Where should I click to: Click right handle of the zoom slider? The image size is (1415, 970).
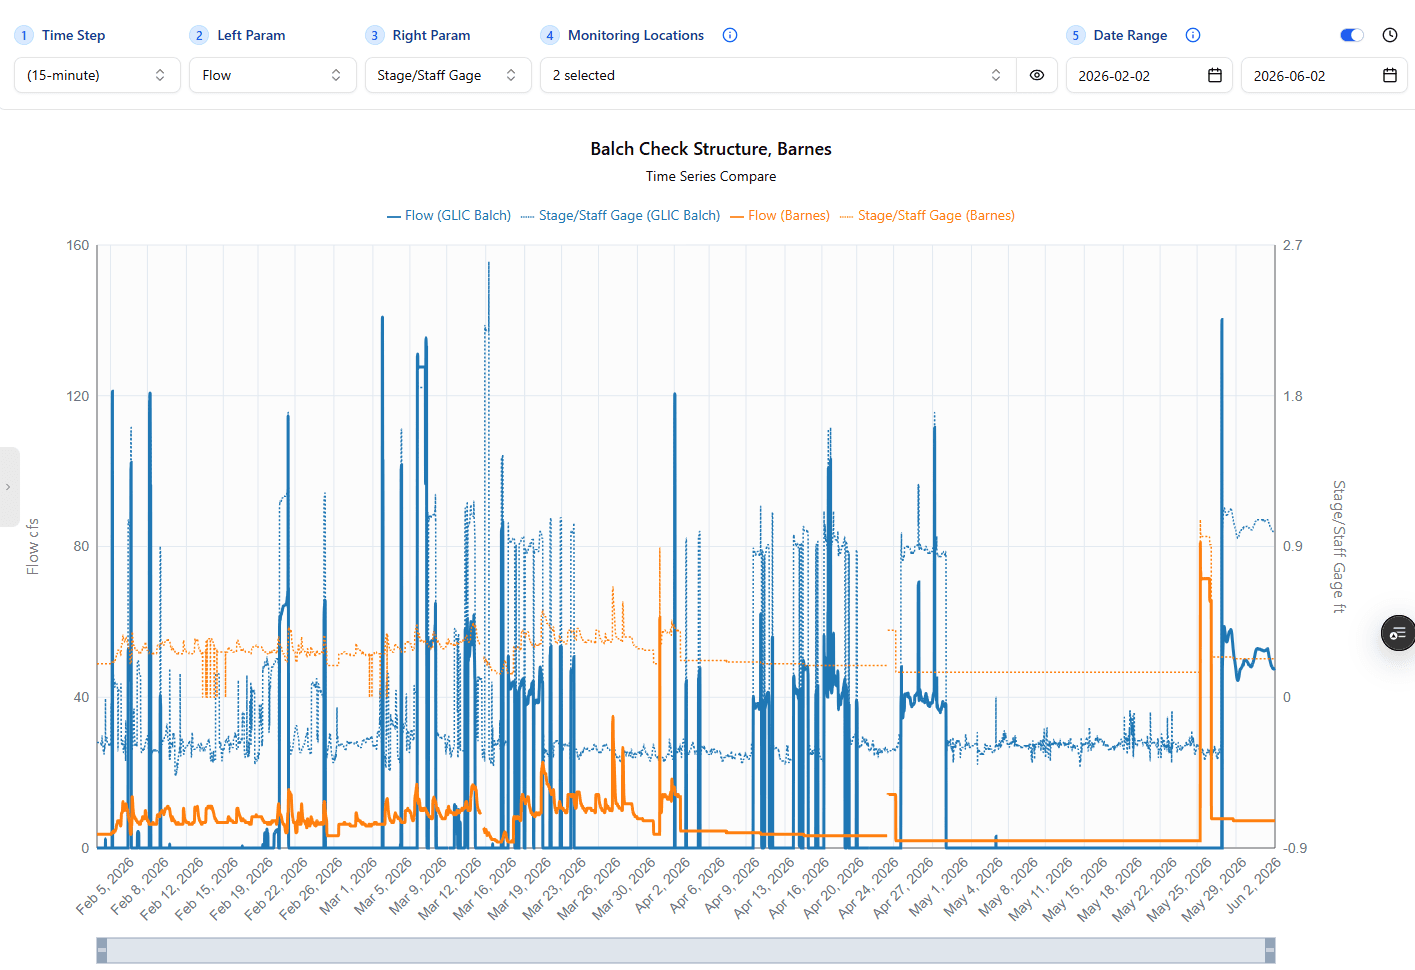click(x=1270, y=950)
